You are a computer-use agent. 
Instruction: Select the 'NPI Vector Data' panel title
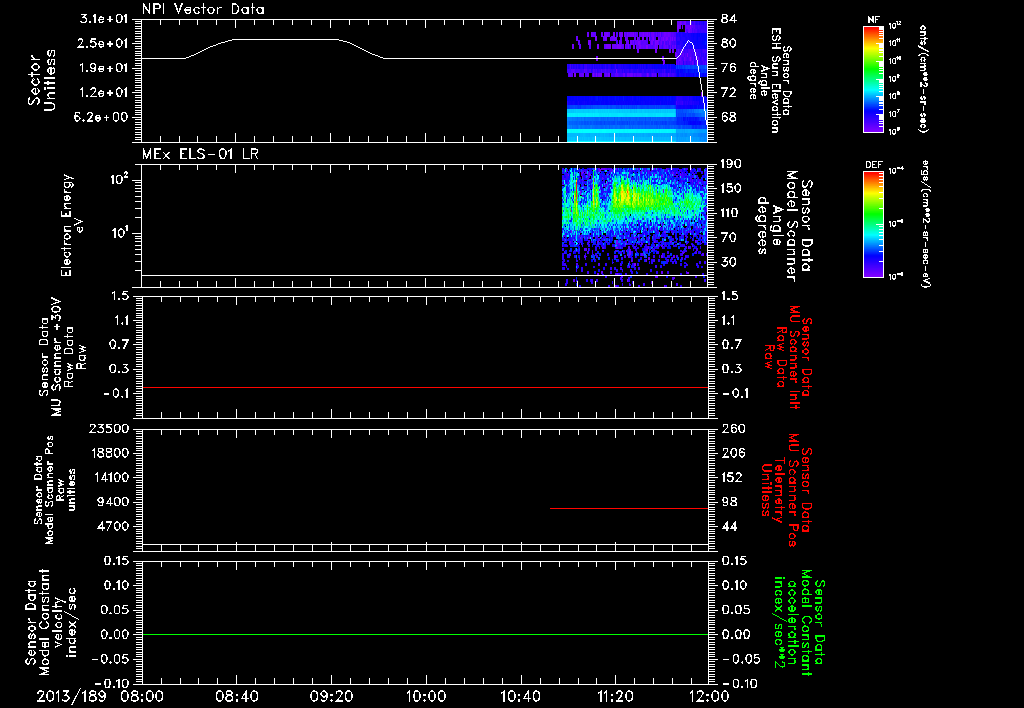(x=204, y=9)
